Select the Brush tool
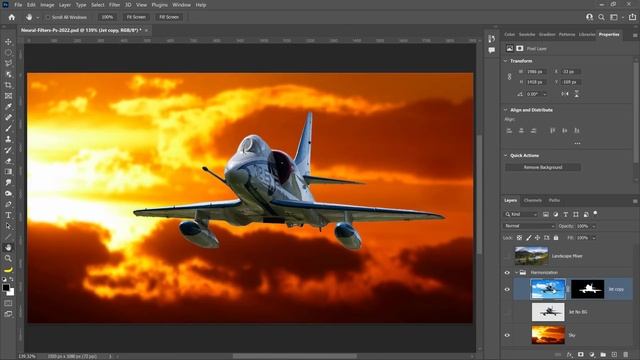This screenshot has width=640, height=360. pyautogui.click(x=8, y=129)
